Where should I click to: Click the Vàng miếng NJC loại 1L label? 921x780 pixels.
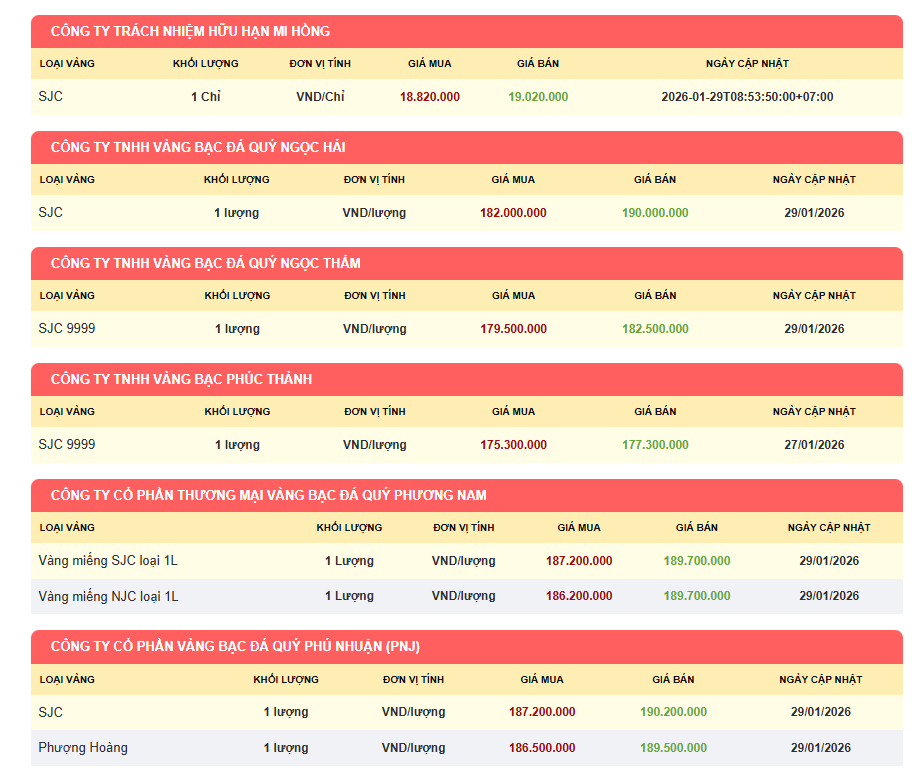click(108, 596)
